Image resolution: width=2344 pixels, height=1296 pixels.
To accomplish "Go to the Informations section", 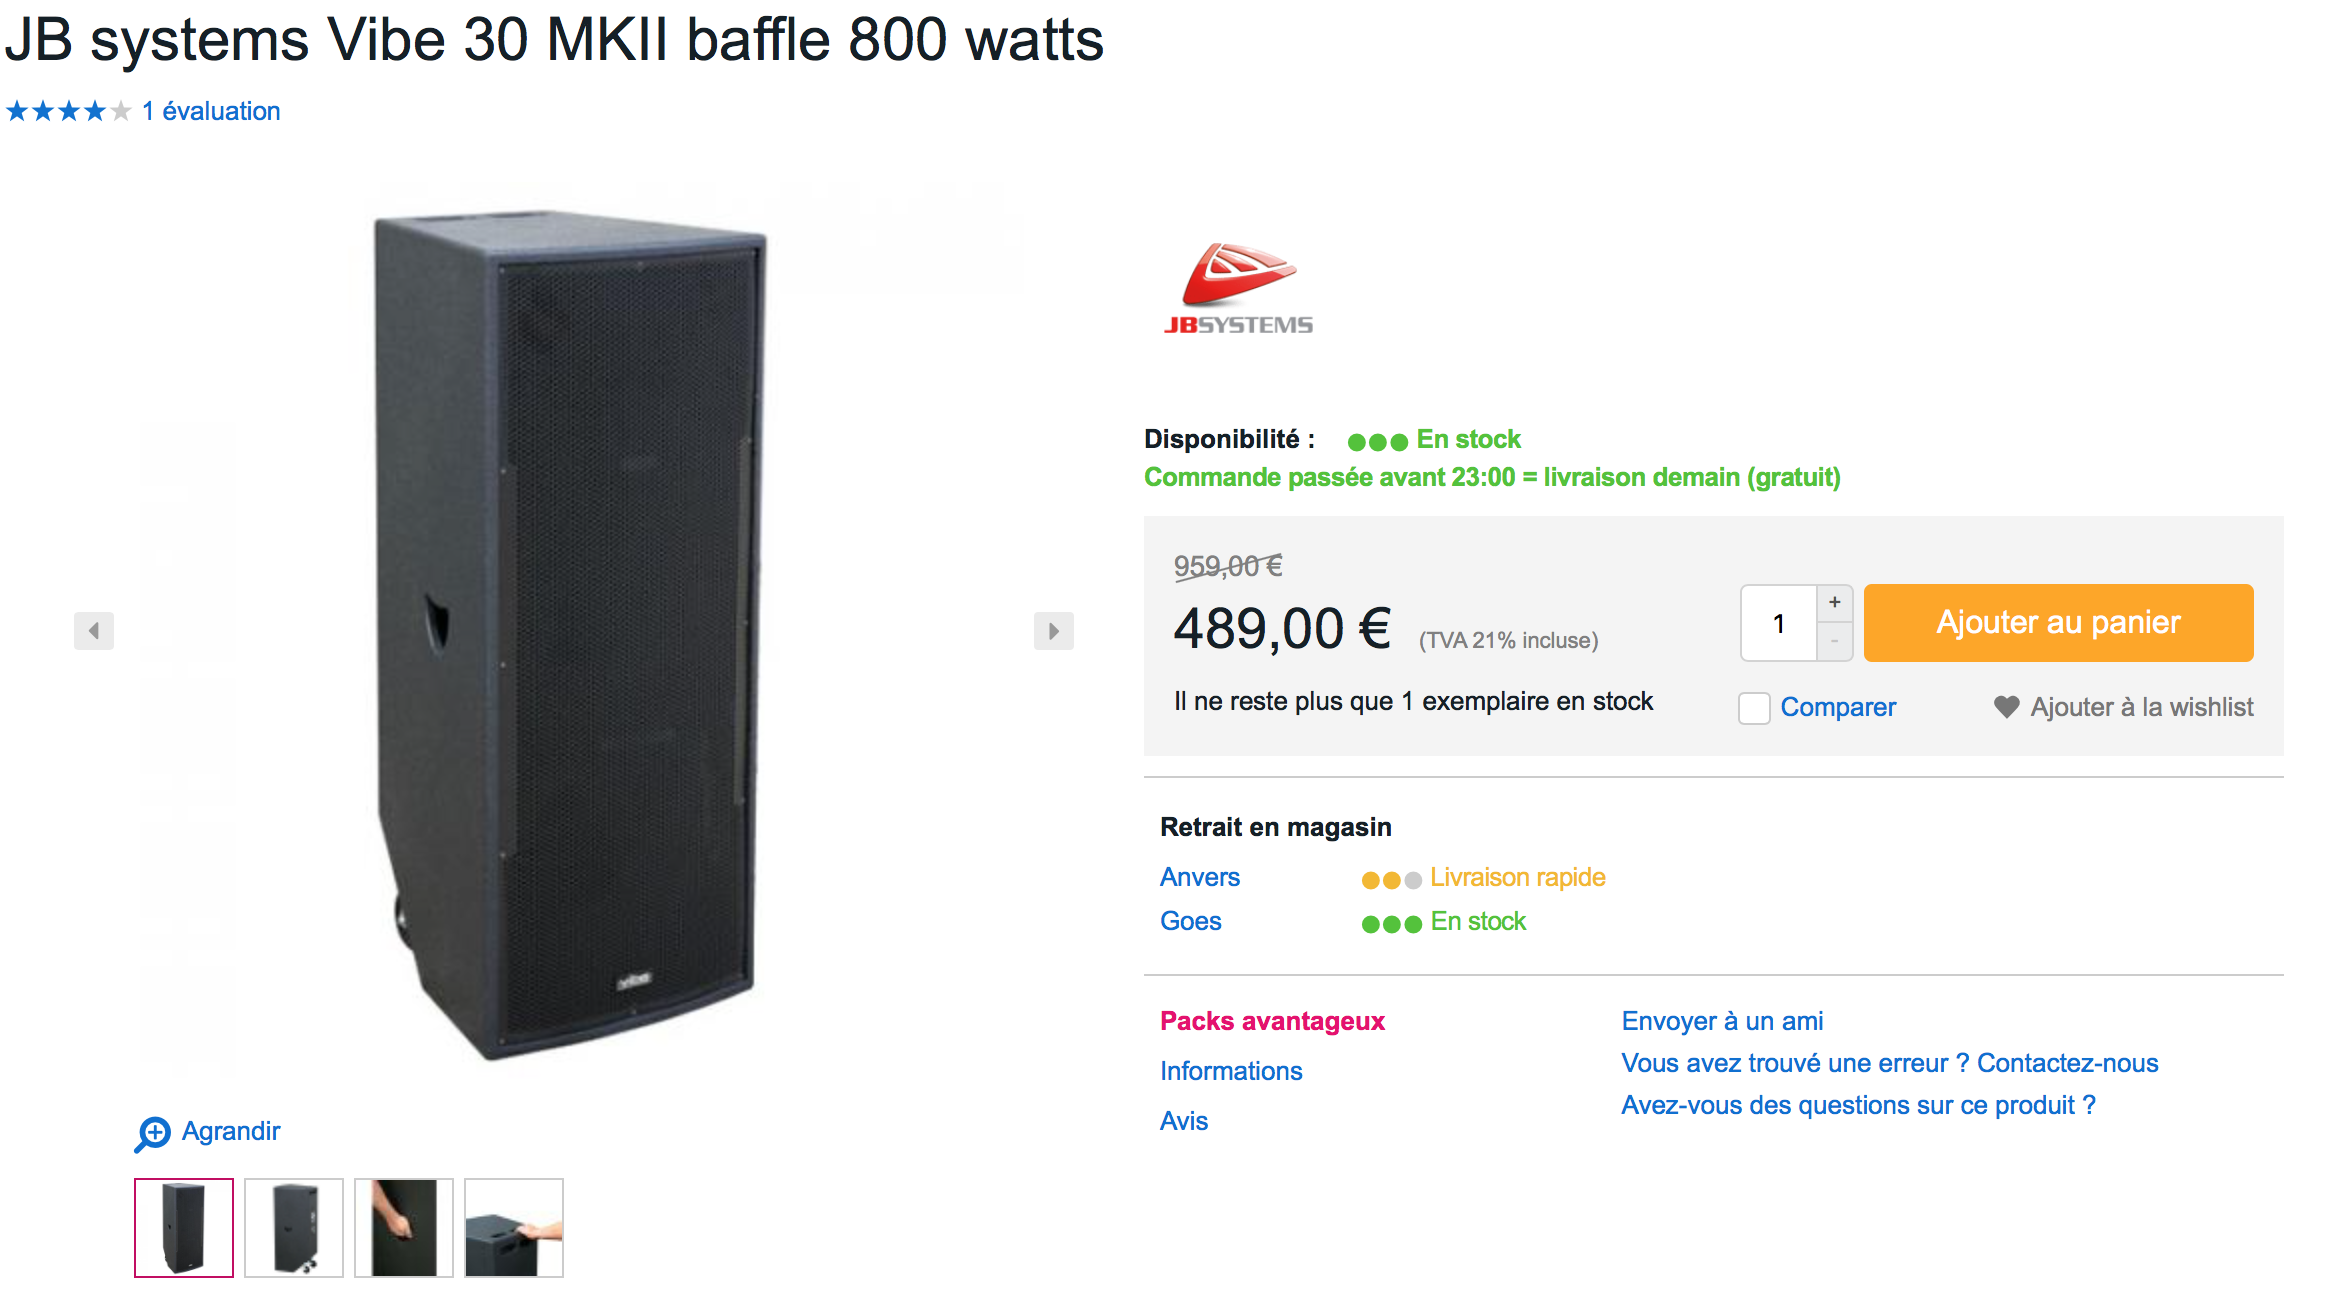I will tap(1231, 1071).
